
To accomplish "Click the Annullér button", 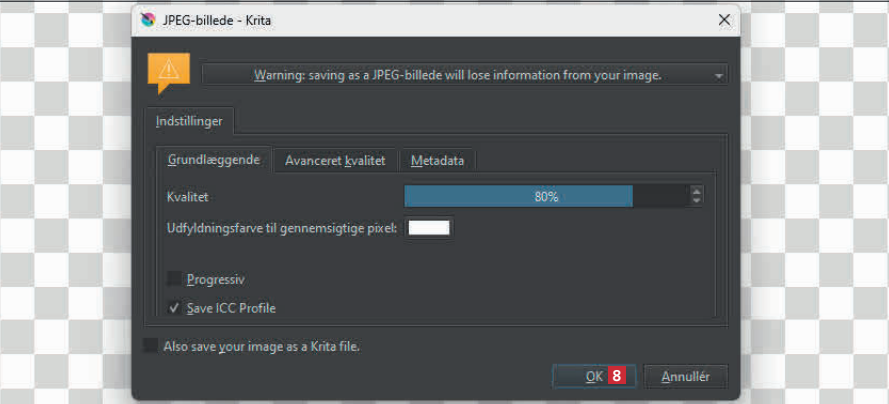I will pyautogui.click(x=685, y=377).
